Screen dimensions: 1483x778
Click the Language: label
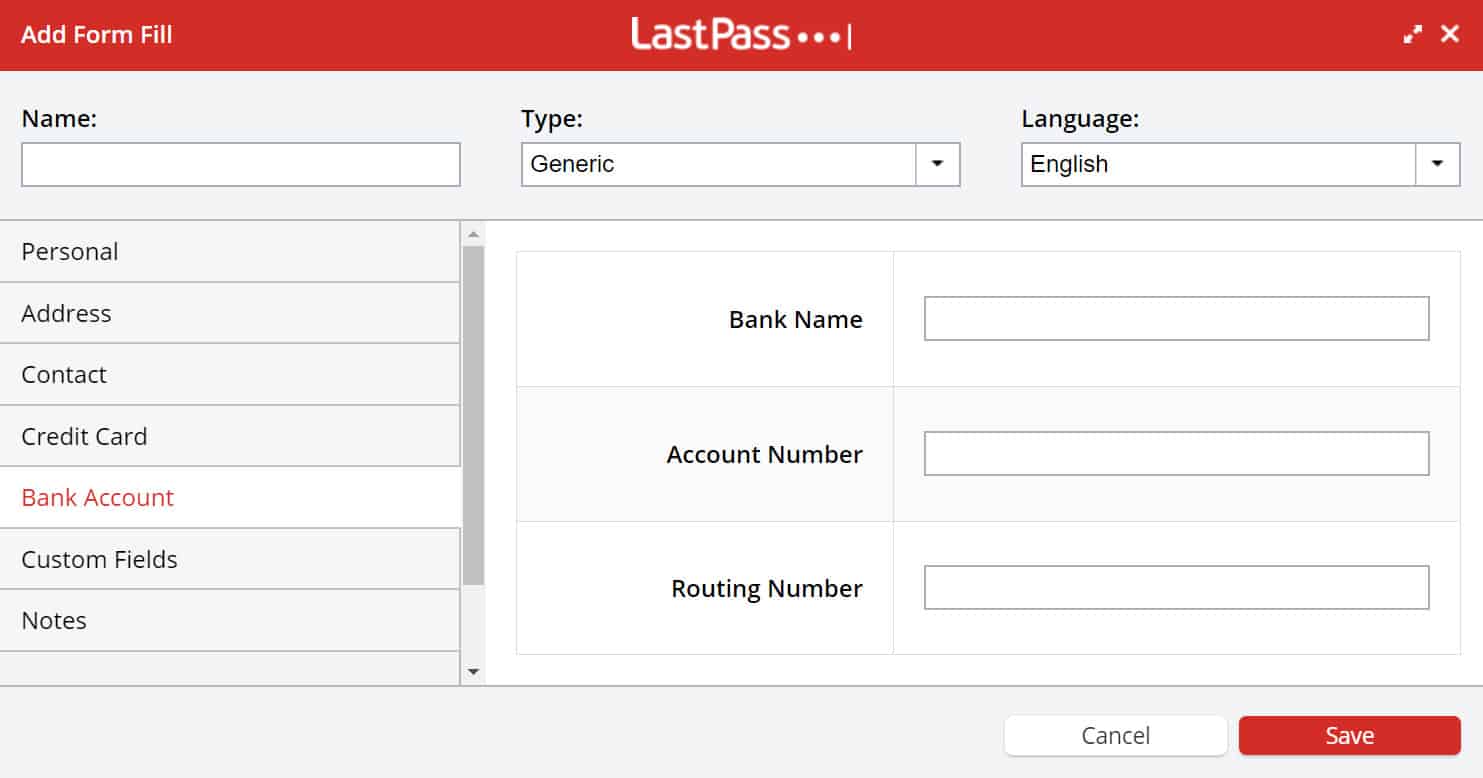(1080, 119)
